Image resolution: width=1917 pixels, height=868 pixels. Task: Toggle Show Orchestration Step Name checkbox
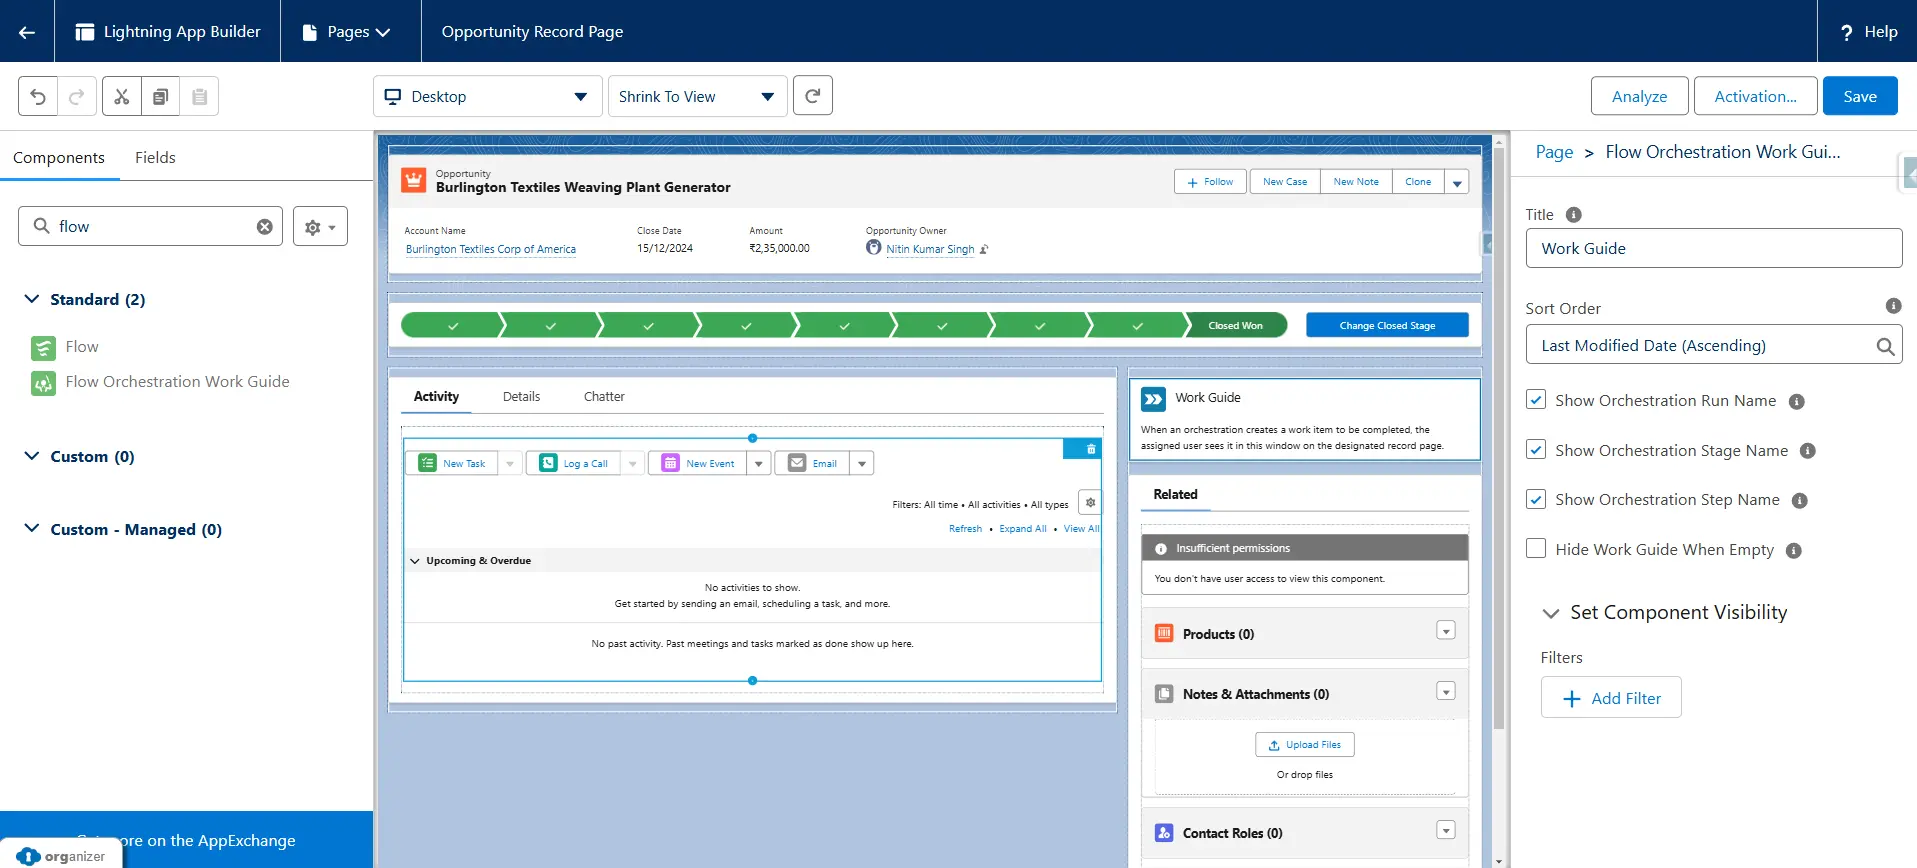point(1536,499)
